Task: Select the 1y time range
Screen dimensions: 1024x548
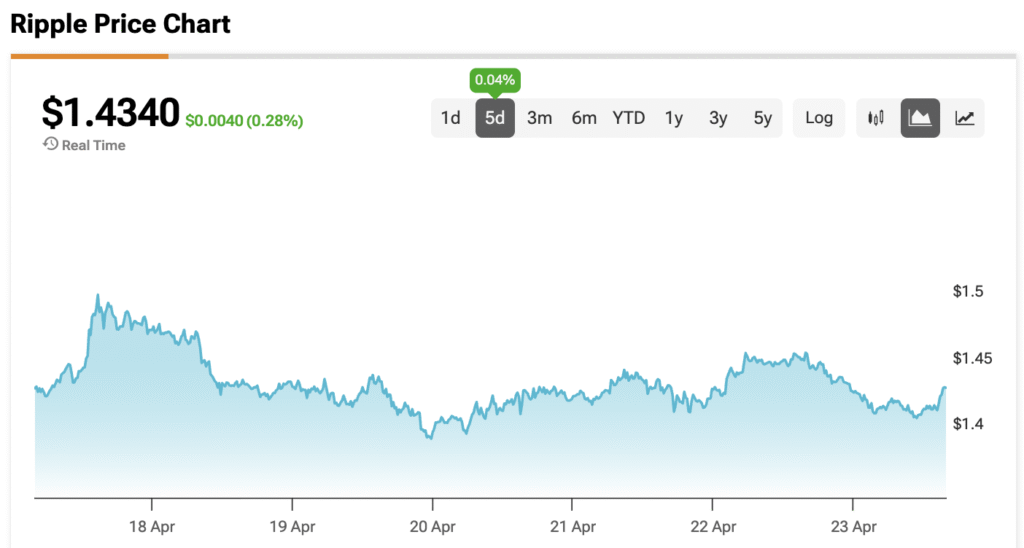Action: pos(674,118)
